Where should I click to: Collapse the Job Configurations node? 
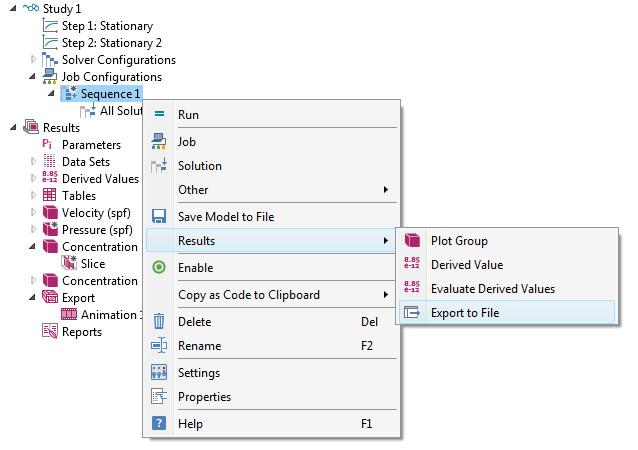coord(32,76)
